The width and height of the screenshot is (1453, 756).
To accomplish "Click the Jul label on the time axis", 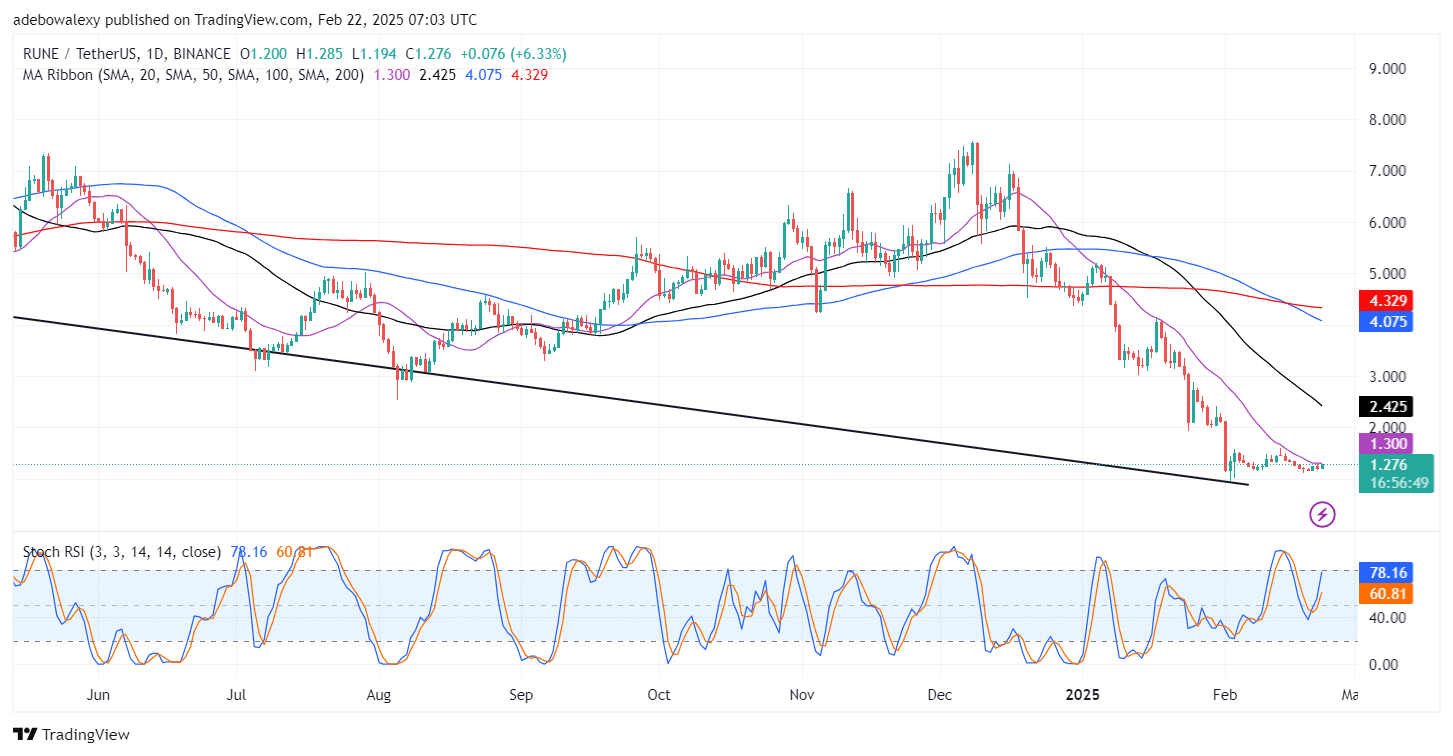I will (237, 694).
